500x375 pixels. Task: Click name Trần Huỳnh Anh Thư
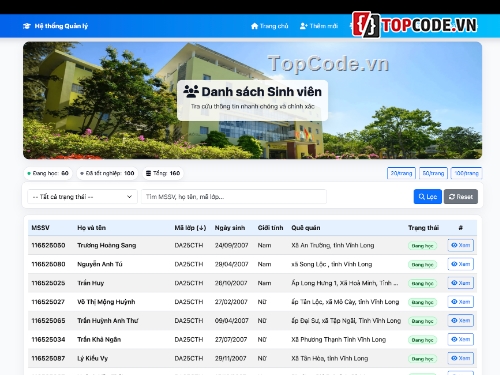(x=108, y=321)
